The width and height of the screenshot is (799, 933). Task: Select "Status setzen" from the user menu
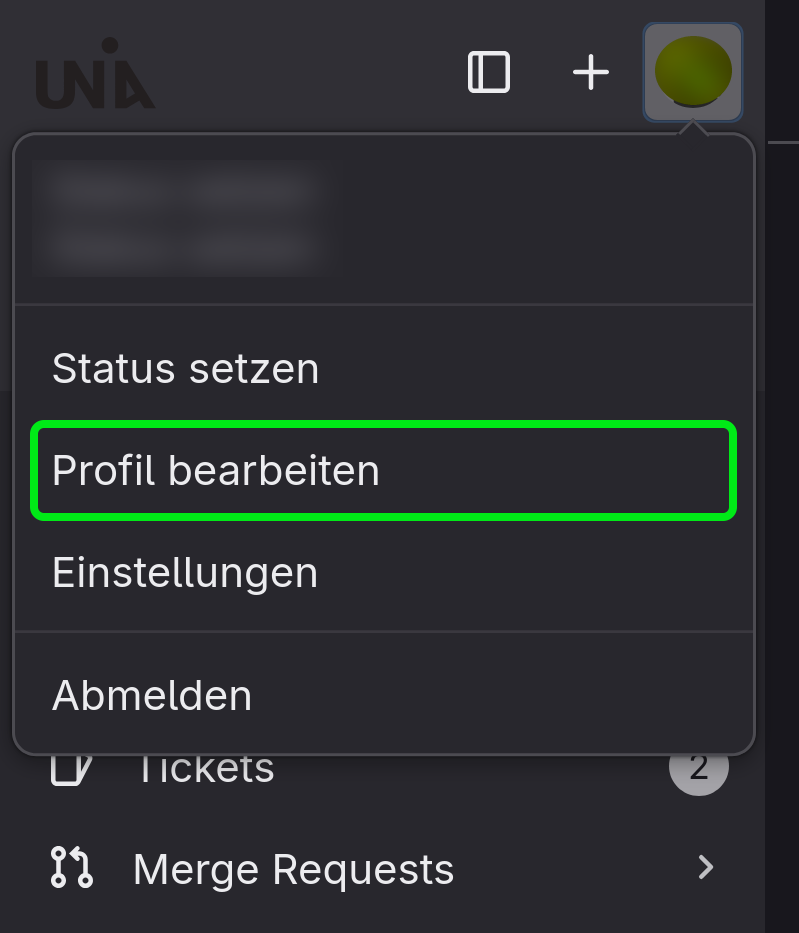[186, 369]
